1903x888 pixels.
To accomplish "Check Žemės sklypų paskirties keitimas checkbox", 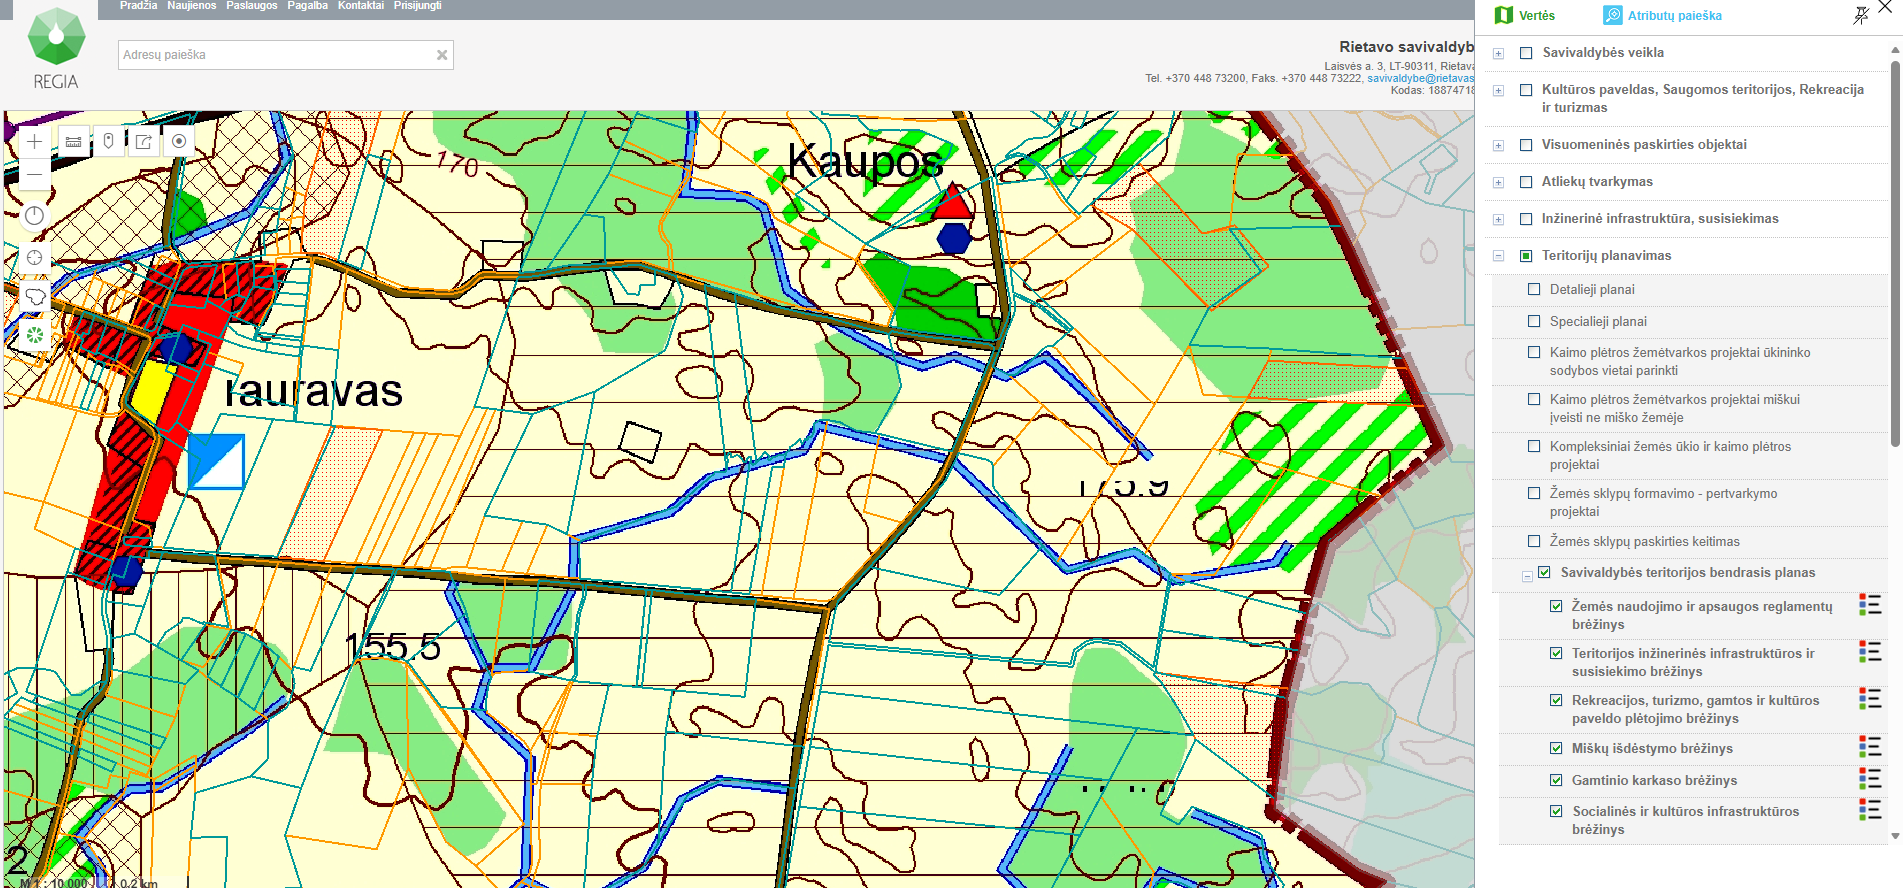I will point(1534,541).
